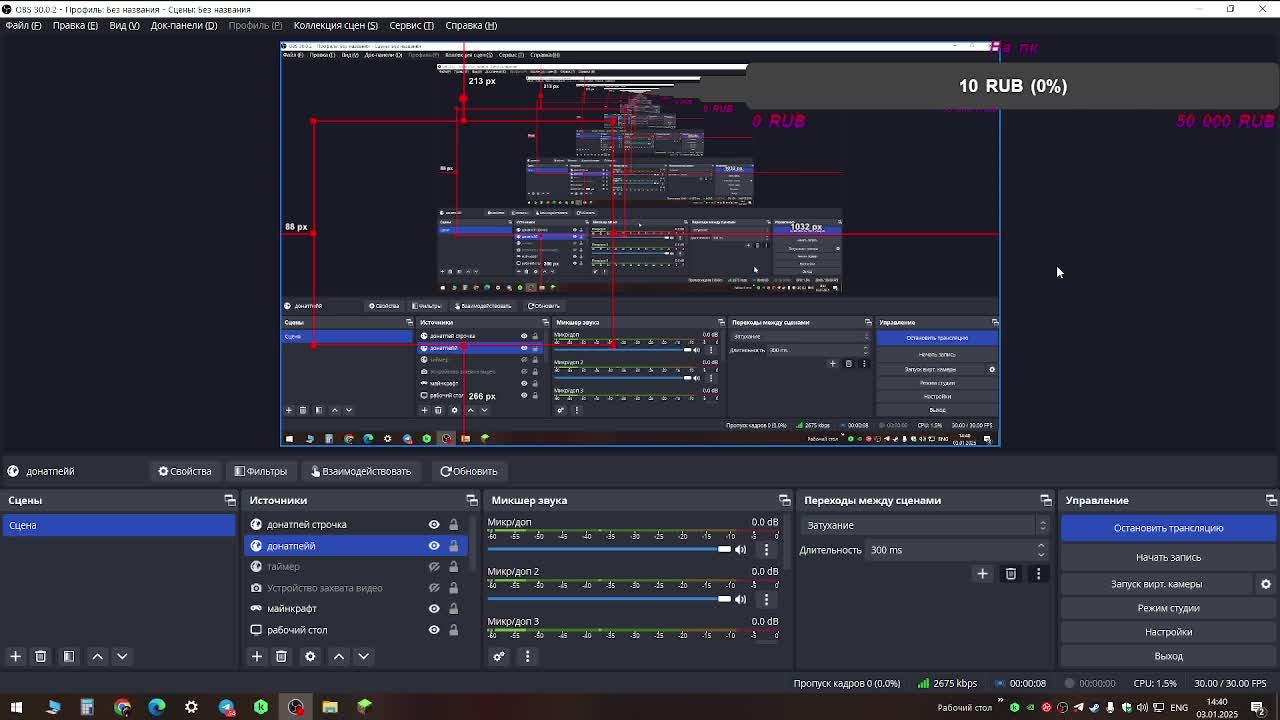Hide the донатпей source eye icon
This screenshot has height=720, width=1280.
point(434,545)
